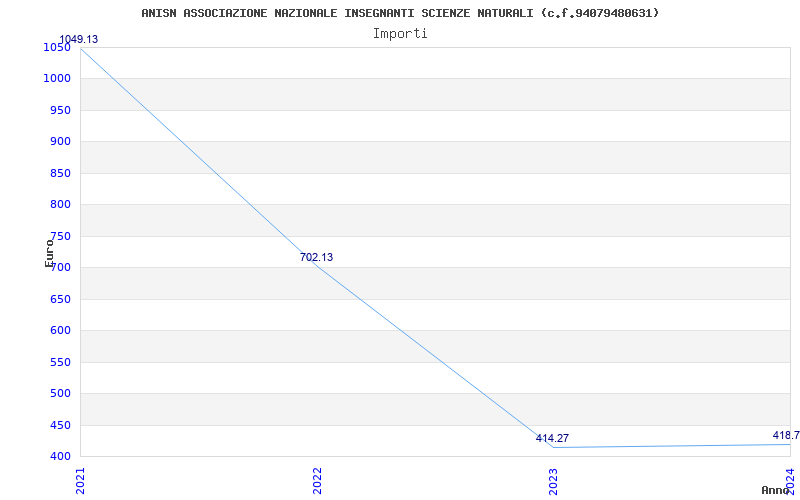The width and height of the screenshot is (800, 500).
Task: Click the 850 y-axis tick
Action: 60,173
